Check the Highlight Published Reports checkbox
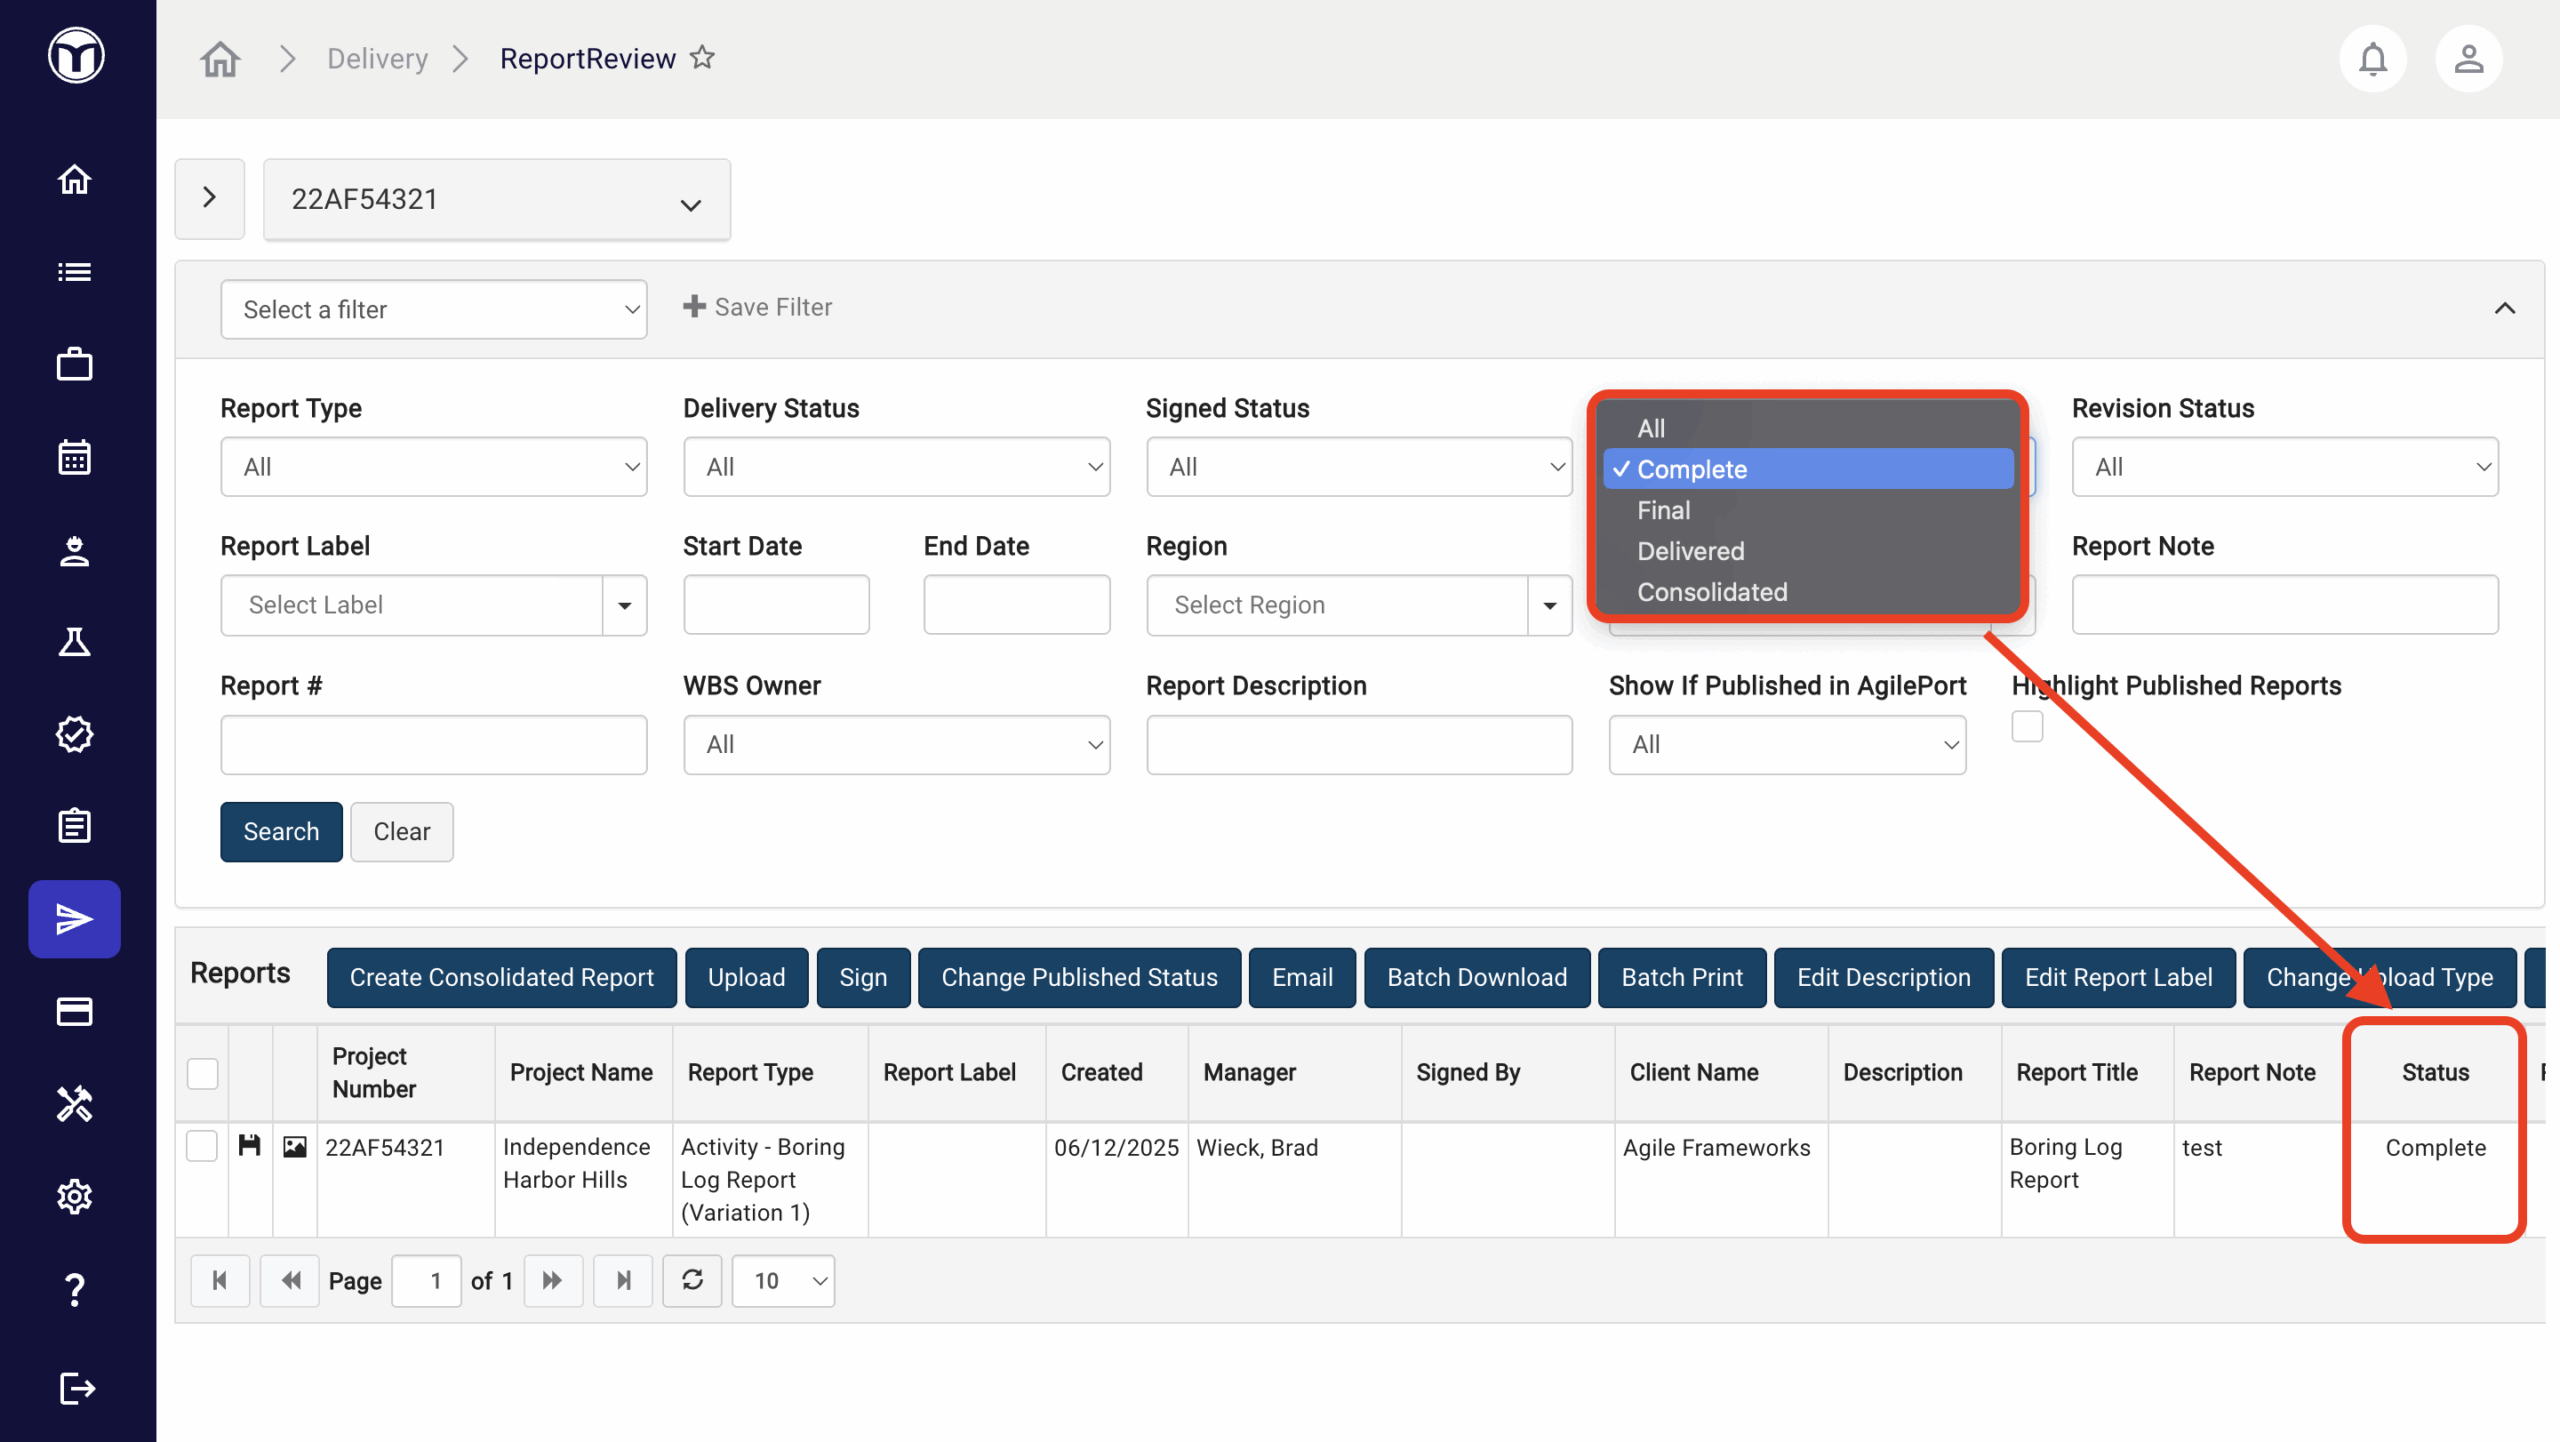The height and width of the screenshot is (1442, 2560). tap(2027, 726)
